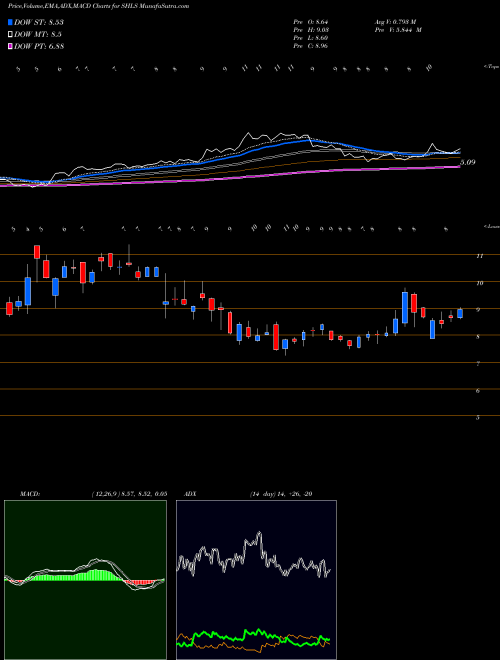Open the green MACD histogram panel
Image resolution: width=500 pixels, height=660 pixels.
tap(85, 580)
